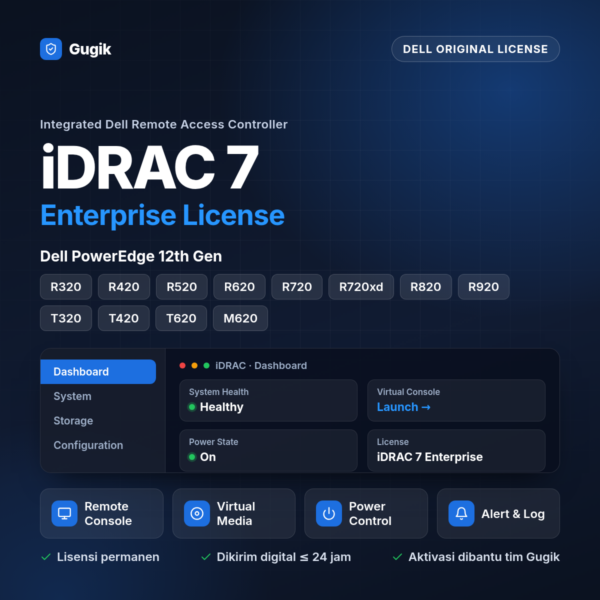600x600 pixels.
Task: Click the Dell PowerEdge 12th Gen heading
Action: point(131,256)
